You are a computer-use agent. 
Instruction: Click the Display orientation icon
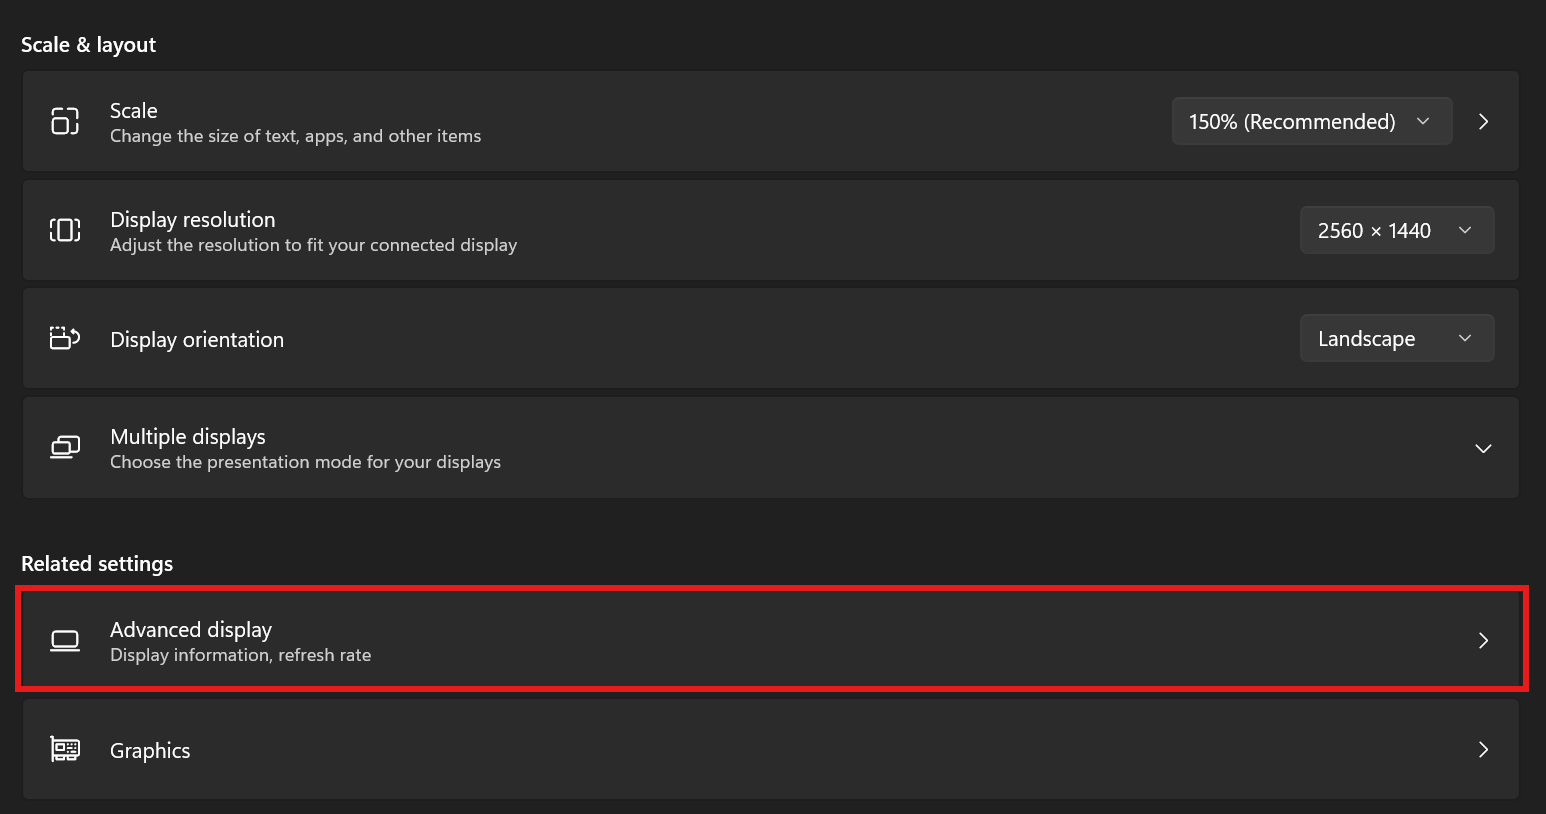click(65, 338)
